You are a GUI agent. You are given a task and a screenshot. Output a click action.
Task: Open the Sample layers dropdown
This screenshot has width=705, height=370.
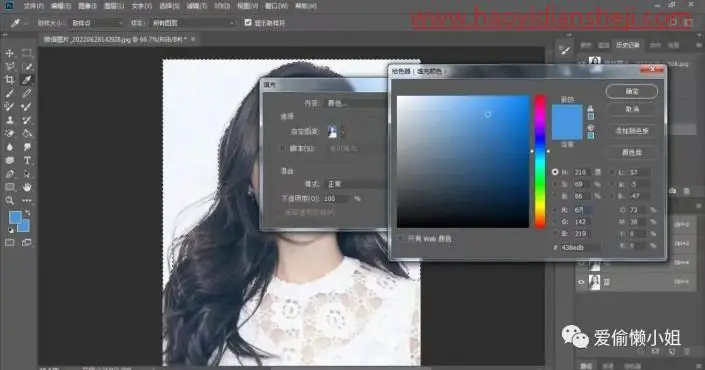(x=193, y=23)
